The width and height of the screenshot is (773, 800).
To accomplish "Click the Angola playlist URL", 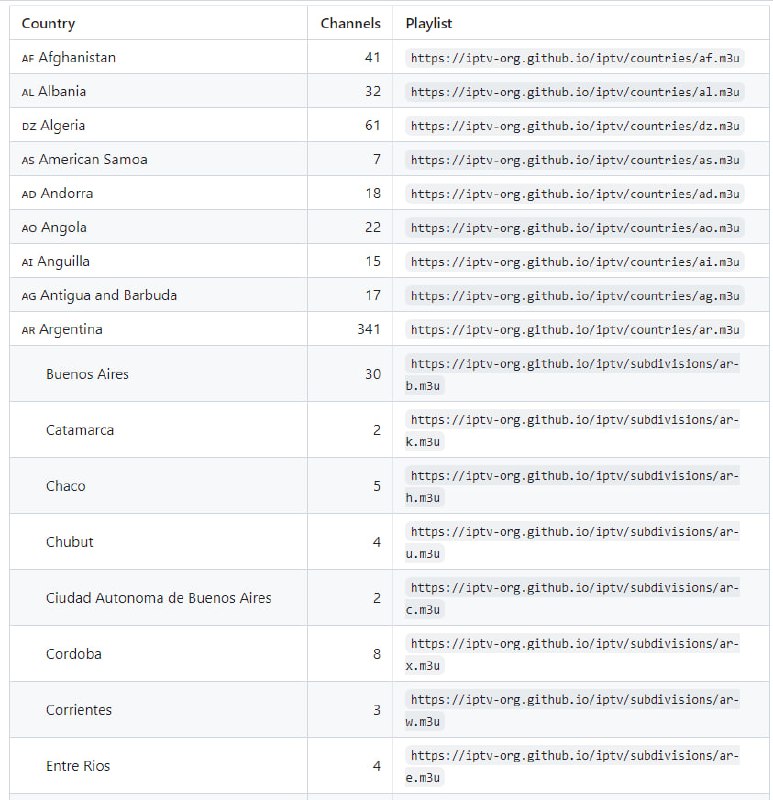I will coord(575,228).
